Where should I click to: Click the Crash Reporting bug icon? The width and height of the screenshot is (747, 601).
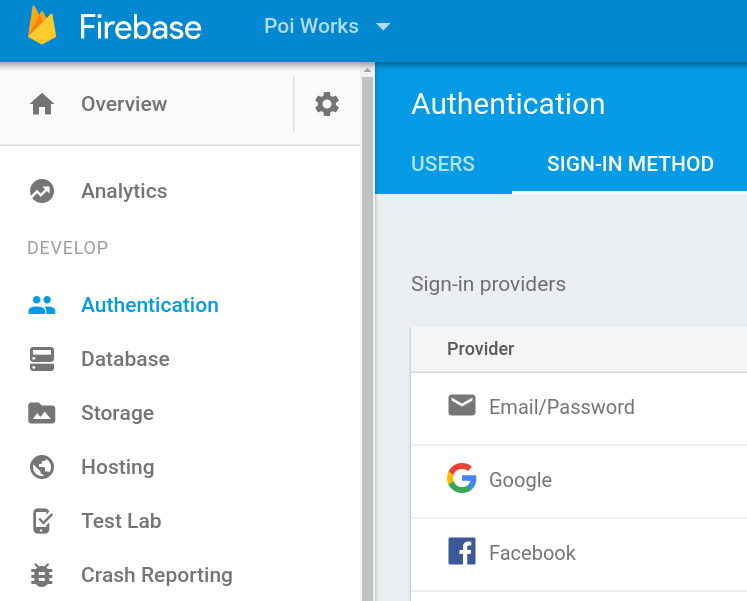pos(42,575)
